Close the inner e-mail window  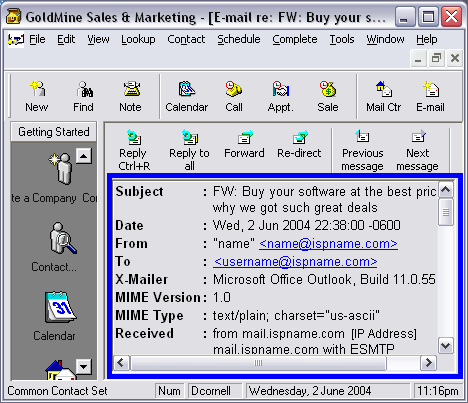455,59
